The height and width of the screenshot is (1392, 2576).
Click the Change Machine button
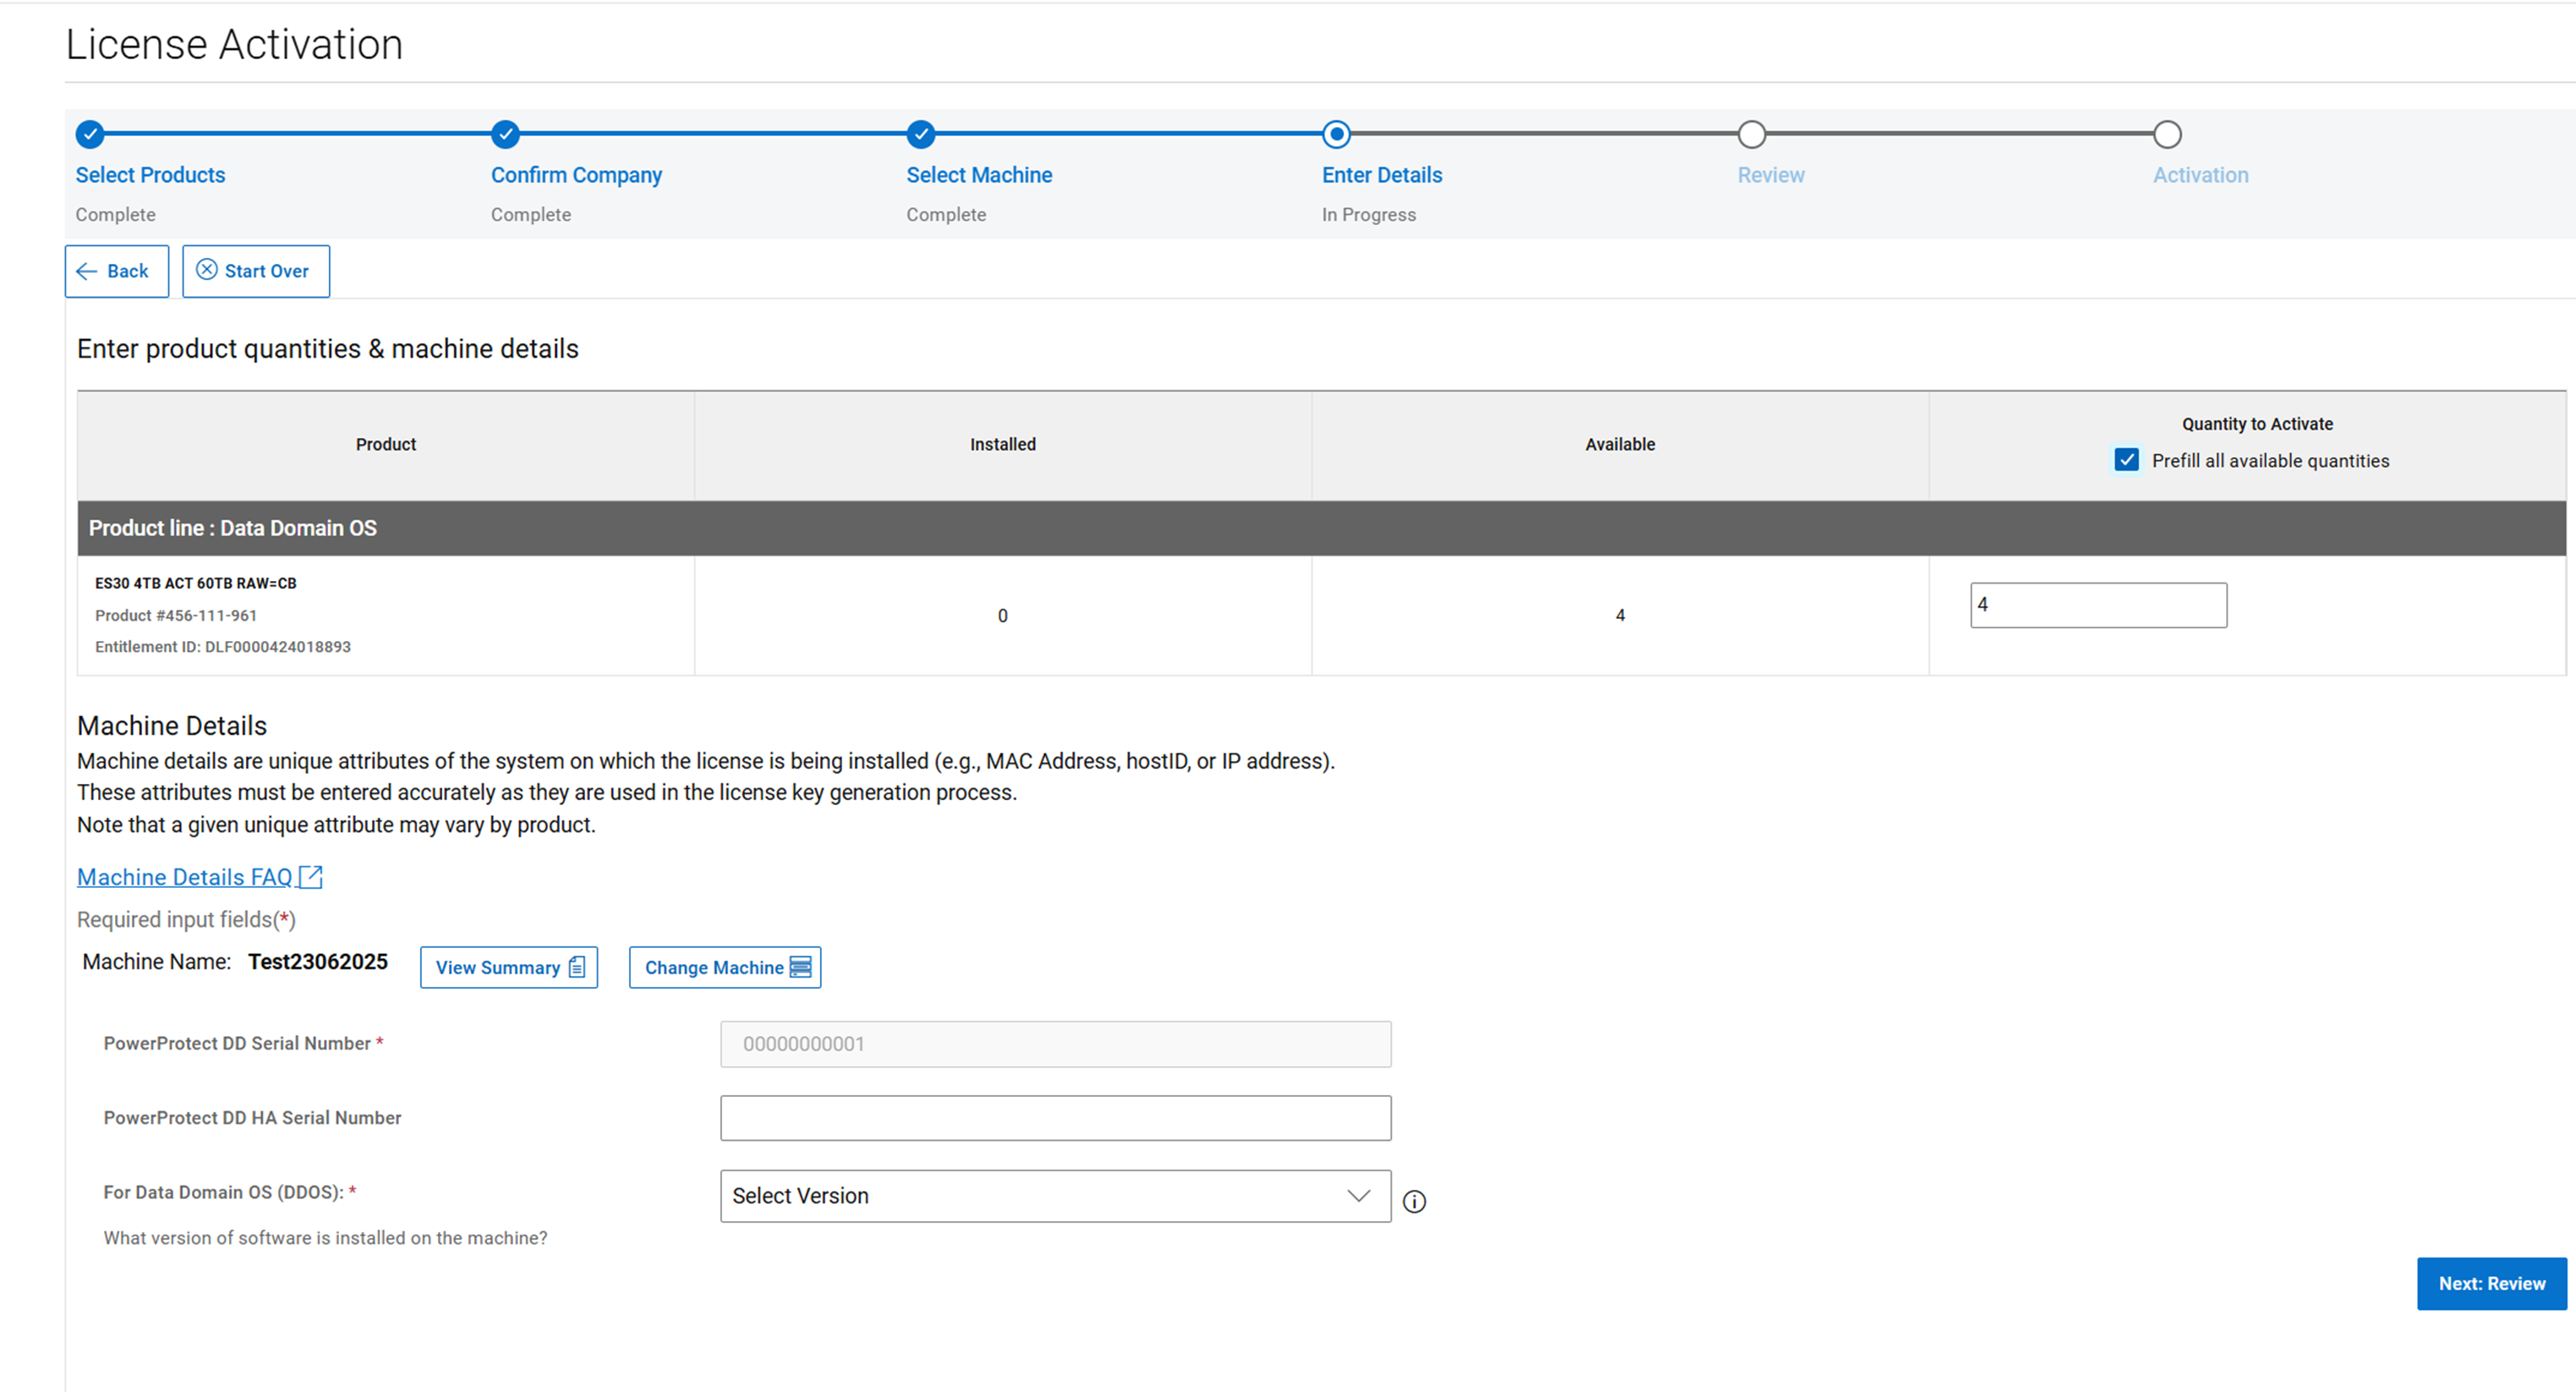click(x=724, y=967)
